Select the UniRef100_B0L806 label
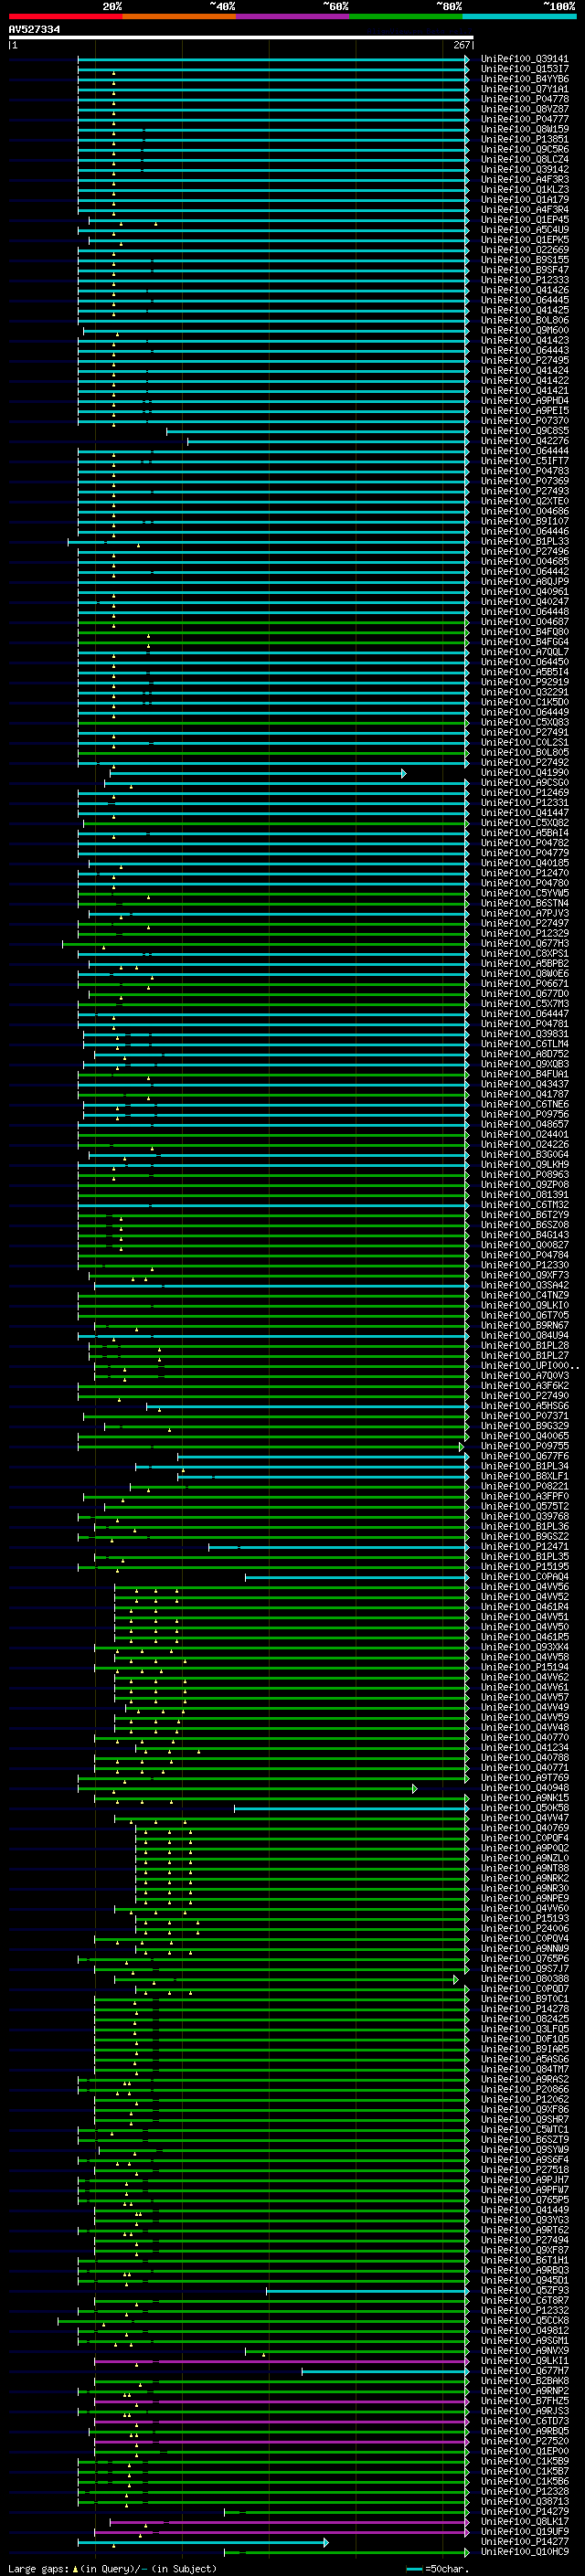 tap(525, 320)
